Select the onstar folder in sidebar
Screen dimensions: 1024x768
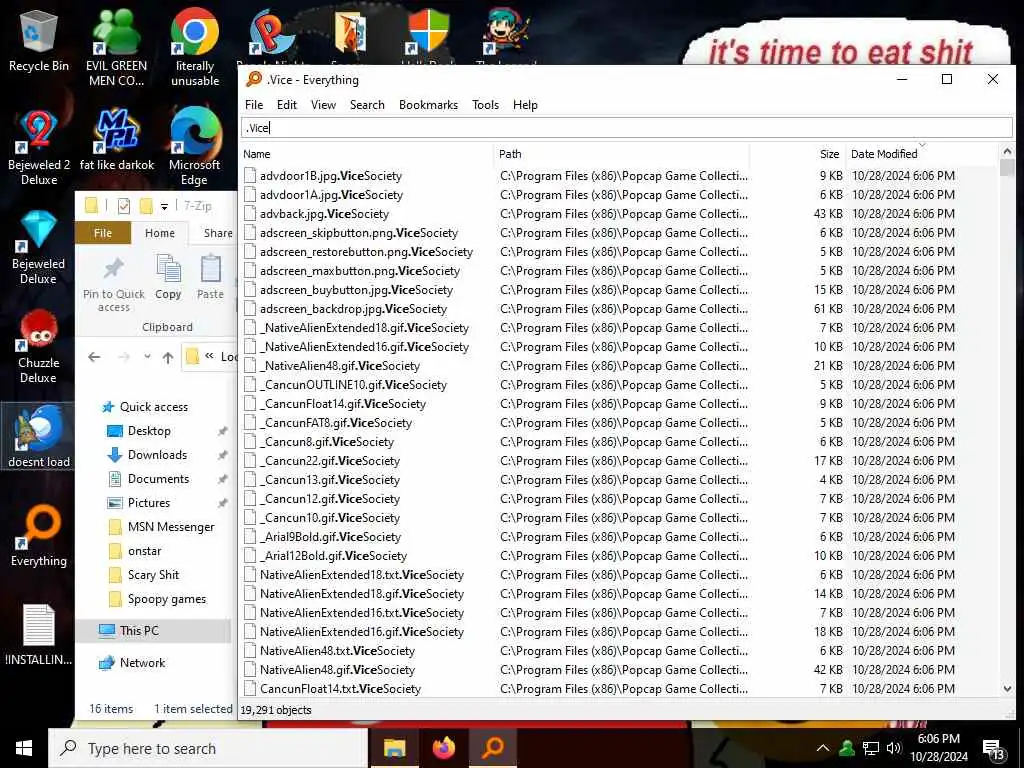point(144,551)
